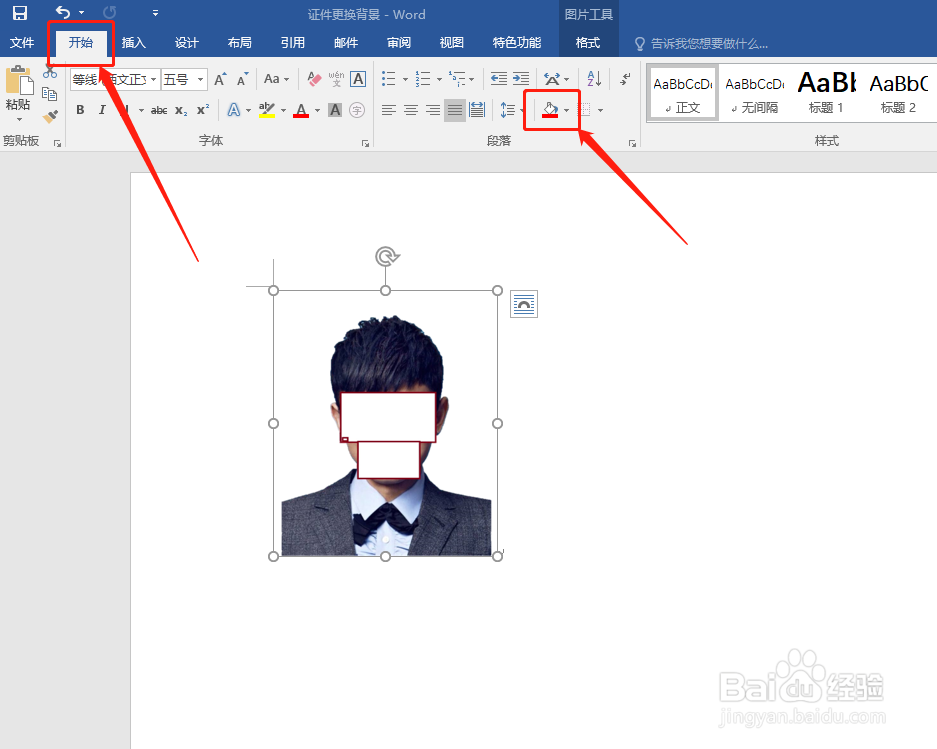The width and height of the screenshot is (937, 749).
Task: Center align the text
Action: pyautogui.click(x=411, y=110)
